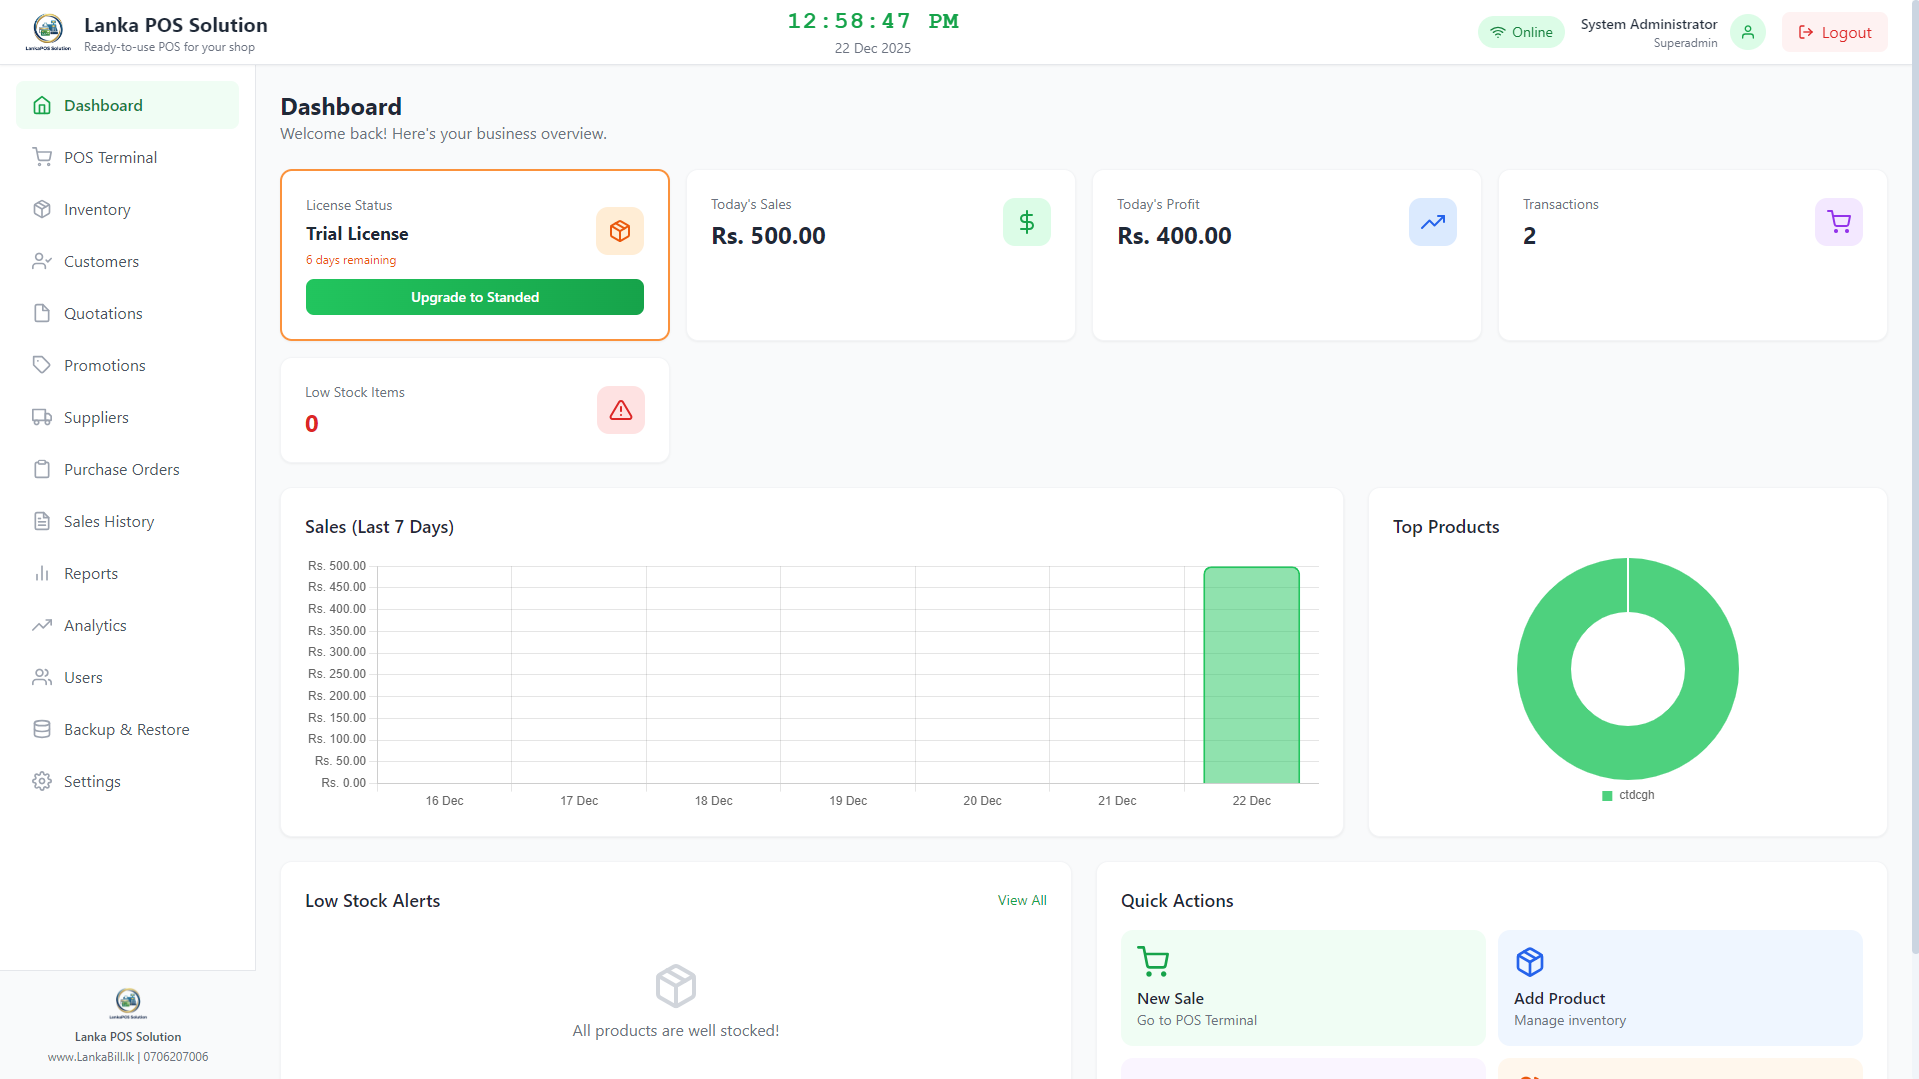Click the red warning icon on Low Stock Items

tap(620, 410)
